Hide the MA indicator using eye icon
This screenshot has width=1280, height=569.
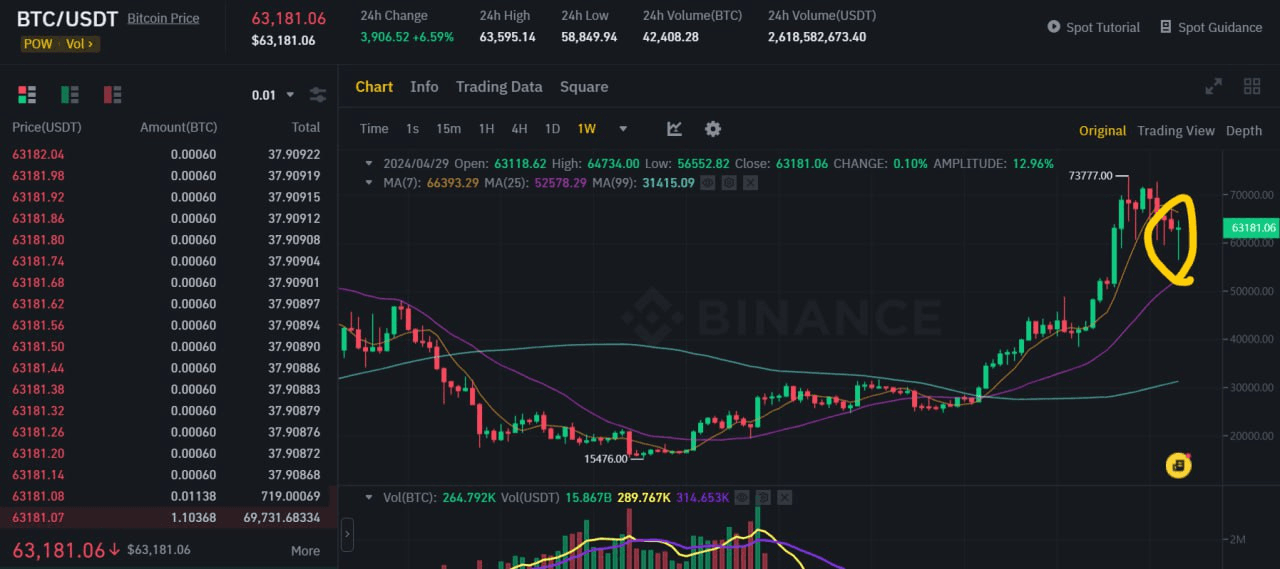pyautogui.click(x=707, y=183)
